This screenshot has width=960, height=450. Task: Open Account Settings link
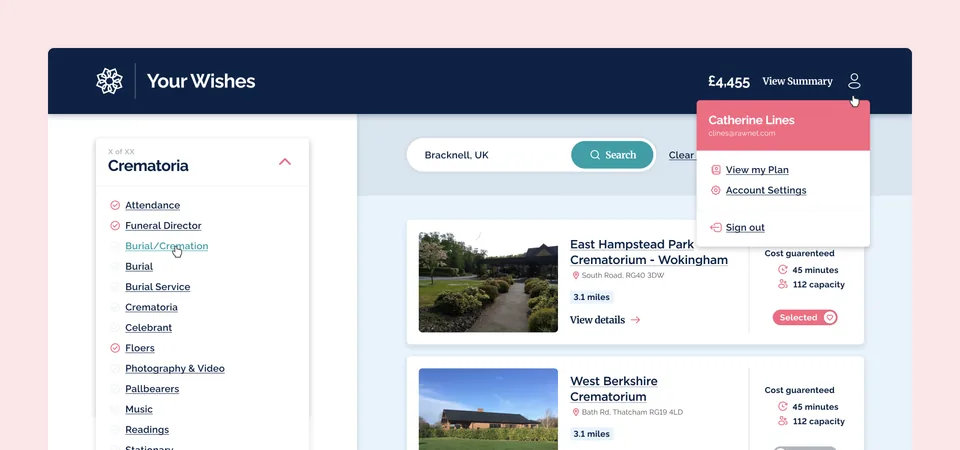click(766, 190)
